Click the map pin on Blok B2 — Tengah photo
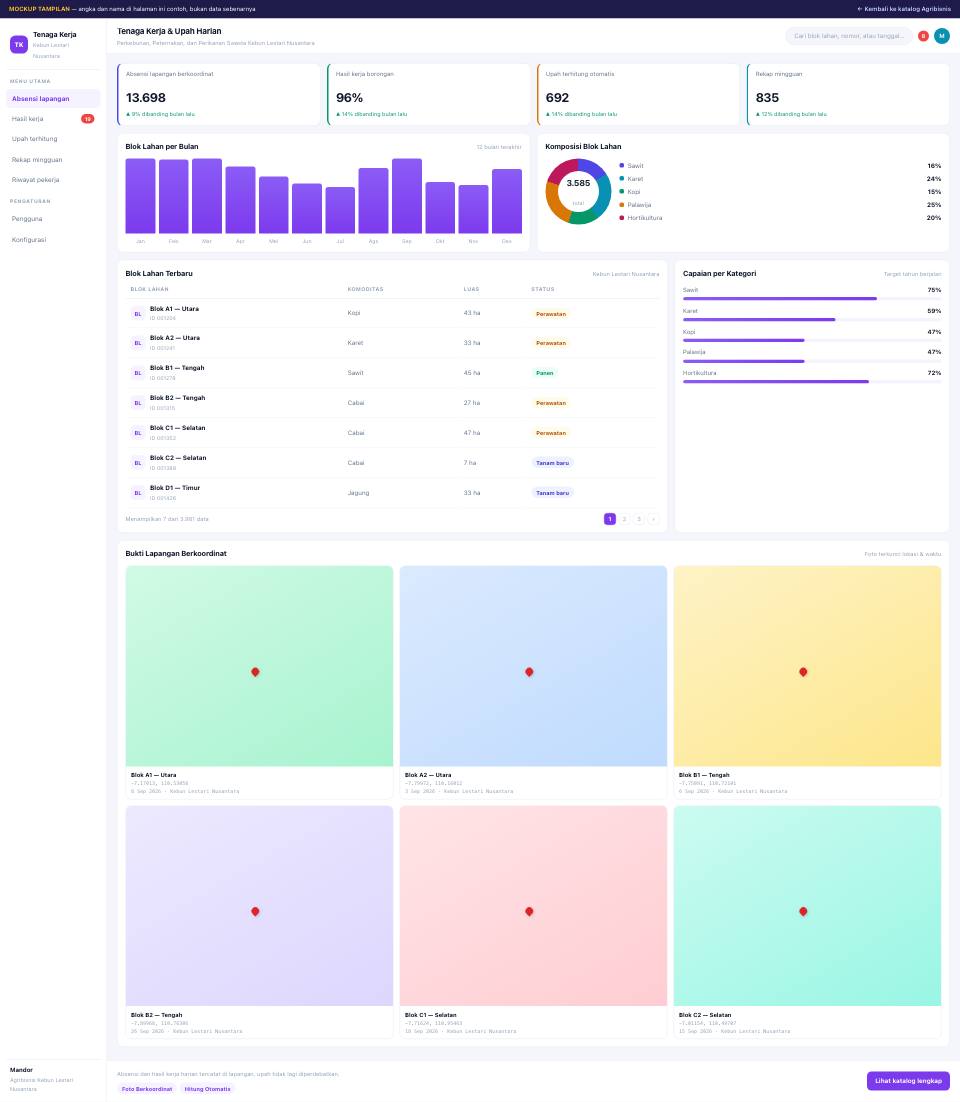 coord(255,912)
